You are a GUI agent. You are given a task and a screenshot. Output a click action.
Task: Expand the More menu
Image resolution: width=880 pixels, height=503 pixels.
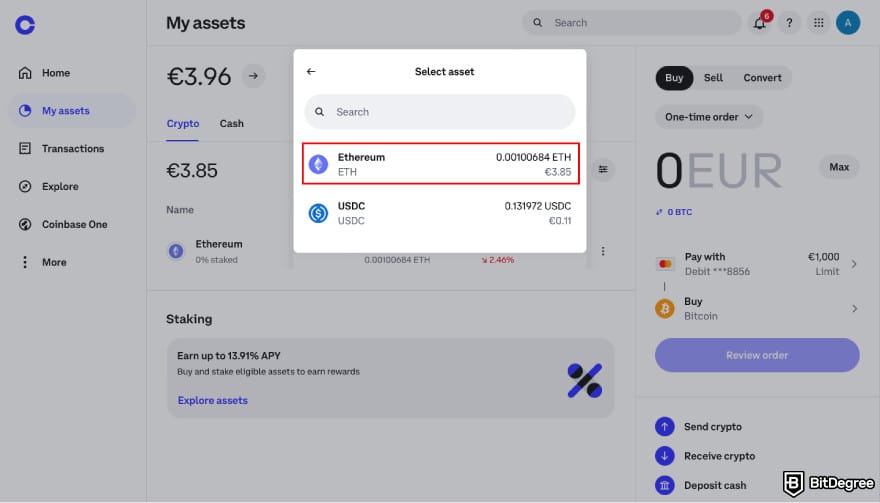(x=43, y=262)
